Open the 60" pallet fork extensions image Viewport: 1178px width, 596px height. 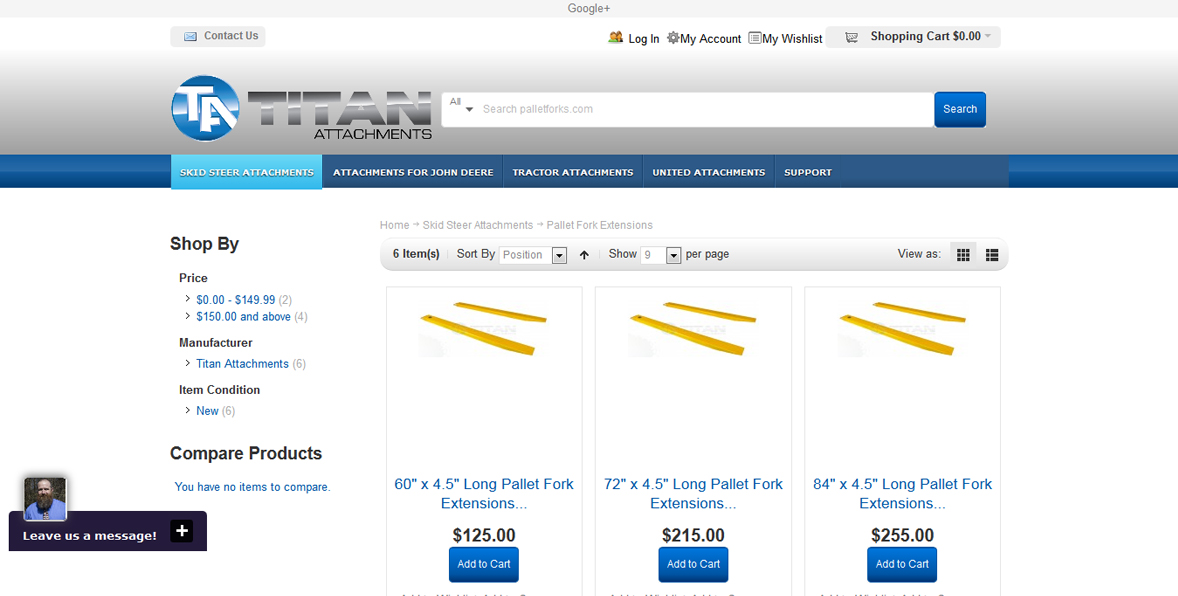(x=484, y=329)
